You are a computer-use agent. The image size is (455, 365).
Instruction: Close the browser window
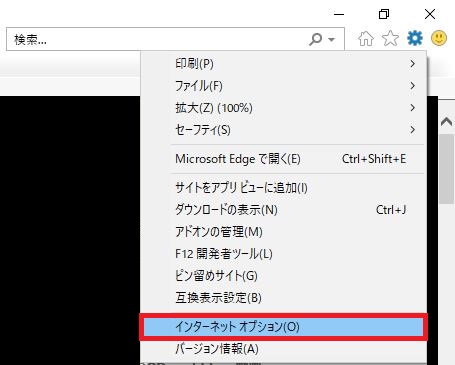[430, 14]
